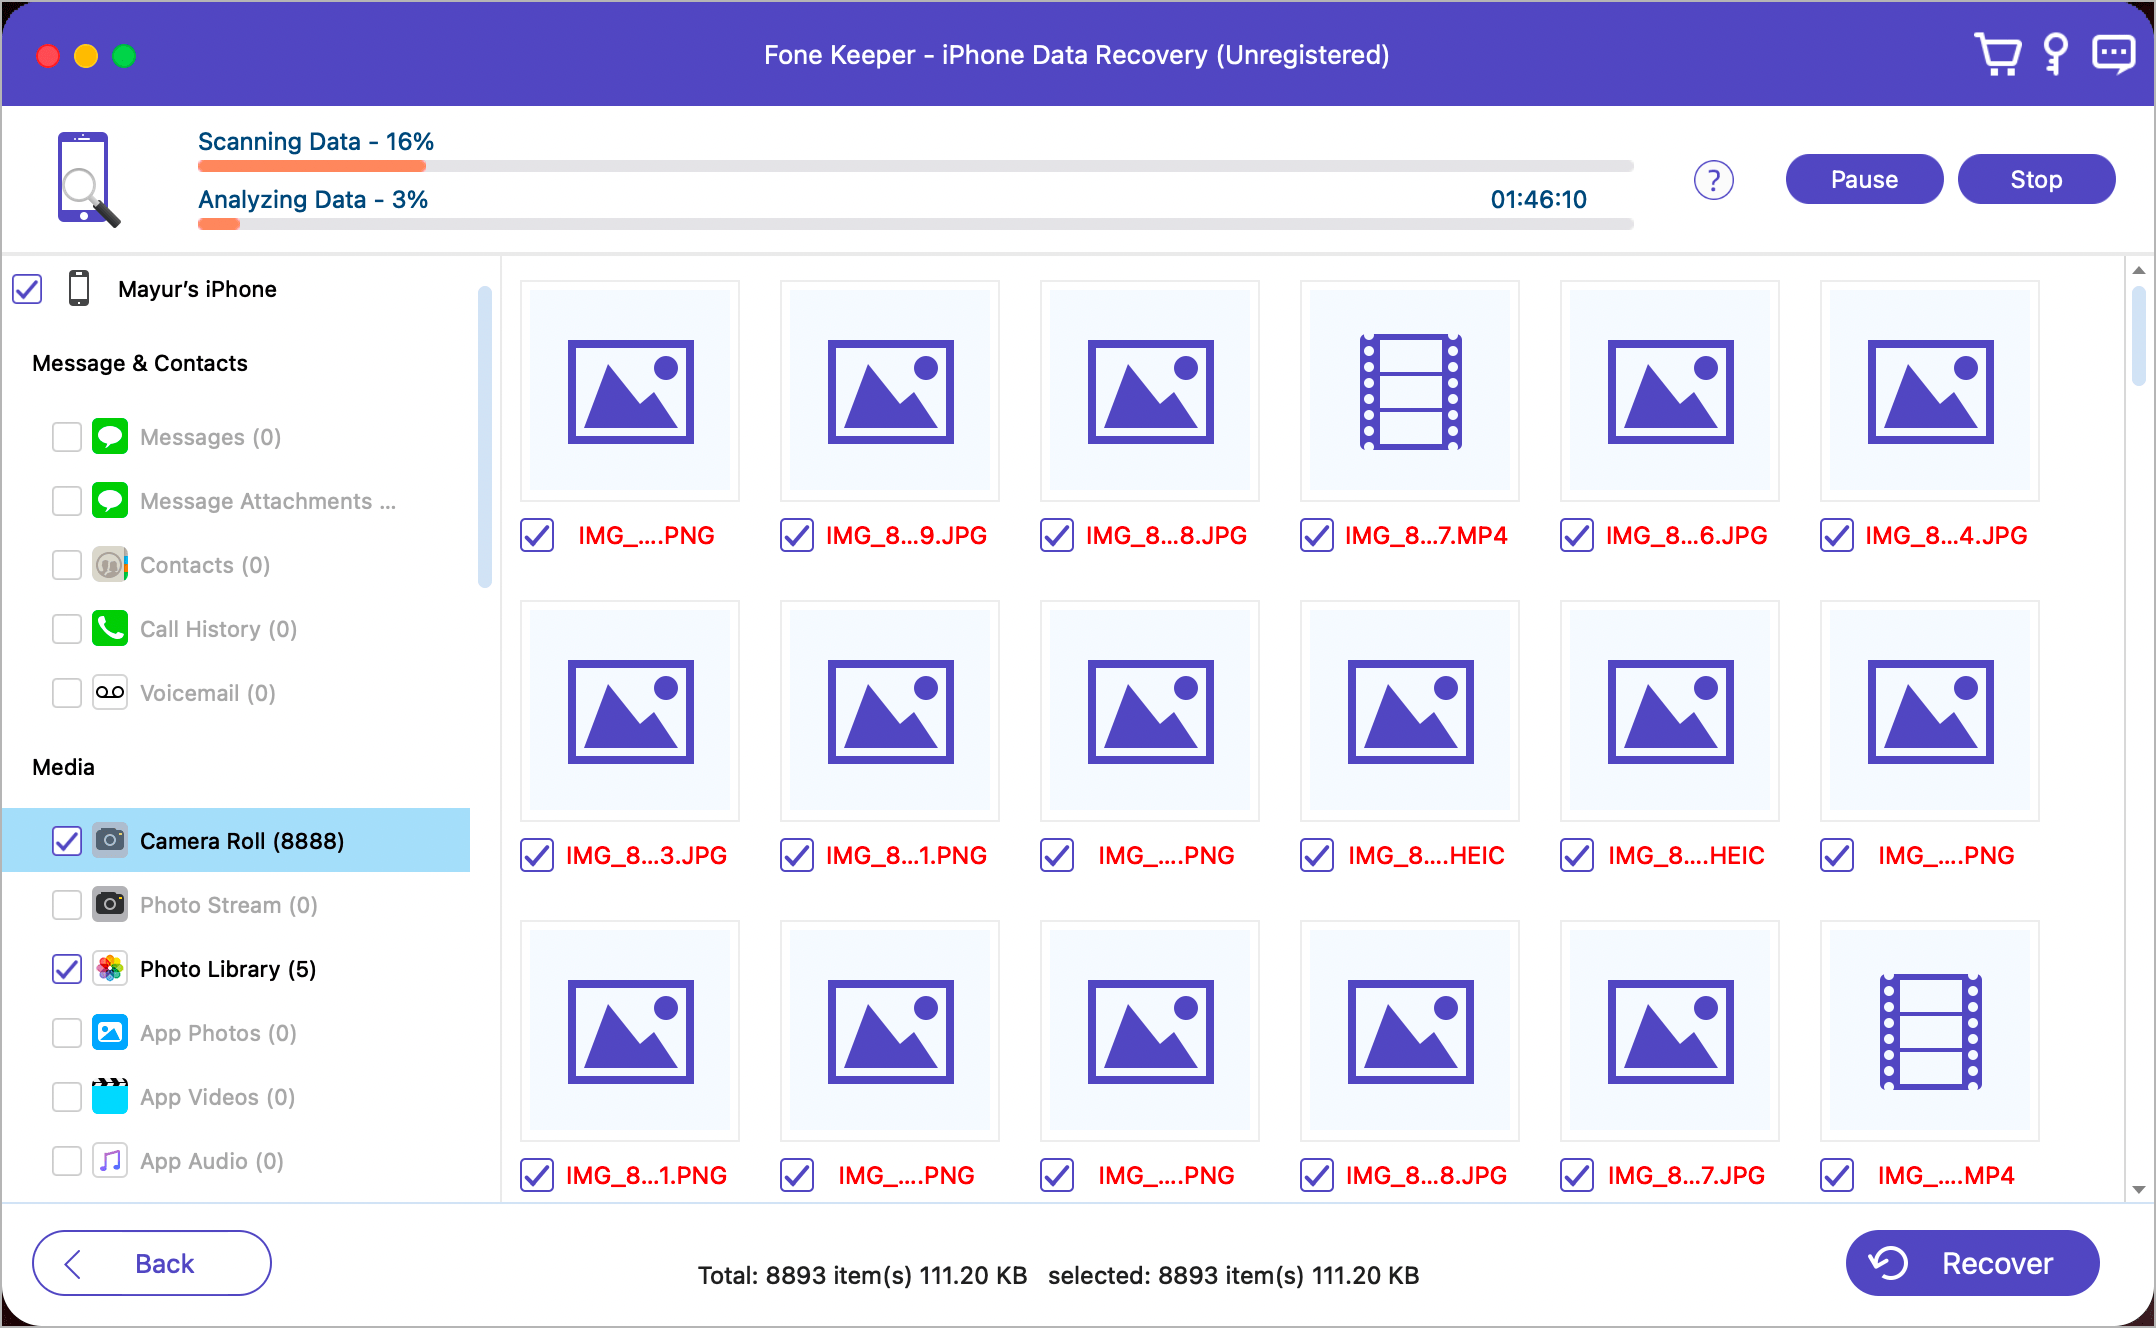This screenshot has width=2156, height=1328.
Task: Select Photo Library (5) category
Action: [x=228, y=969]
